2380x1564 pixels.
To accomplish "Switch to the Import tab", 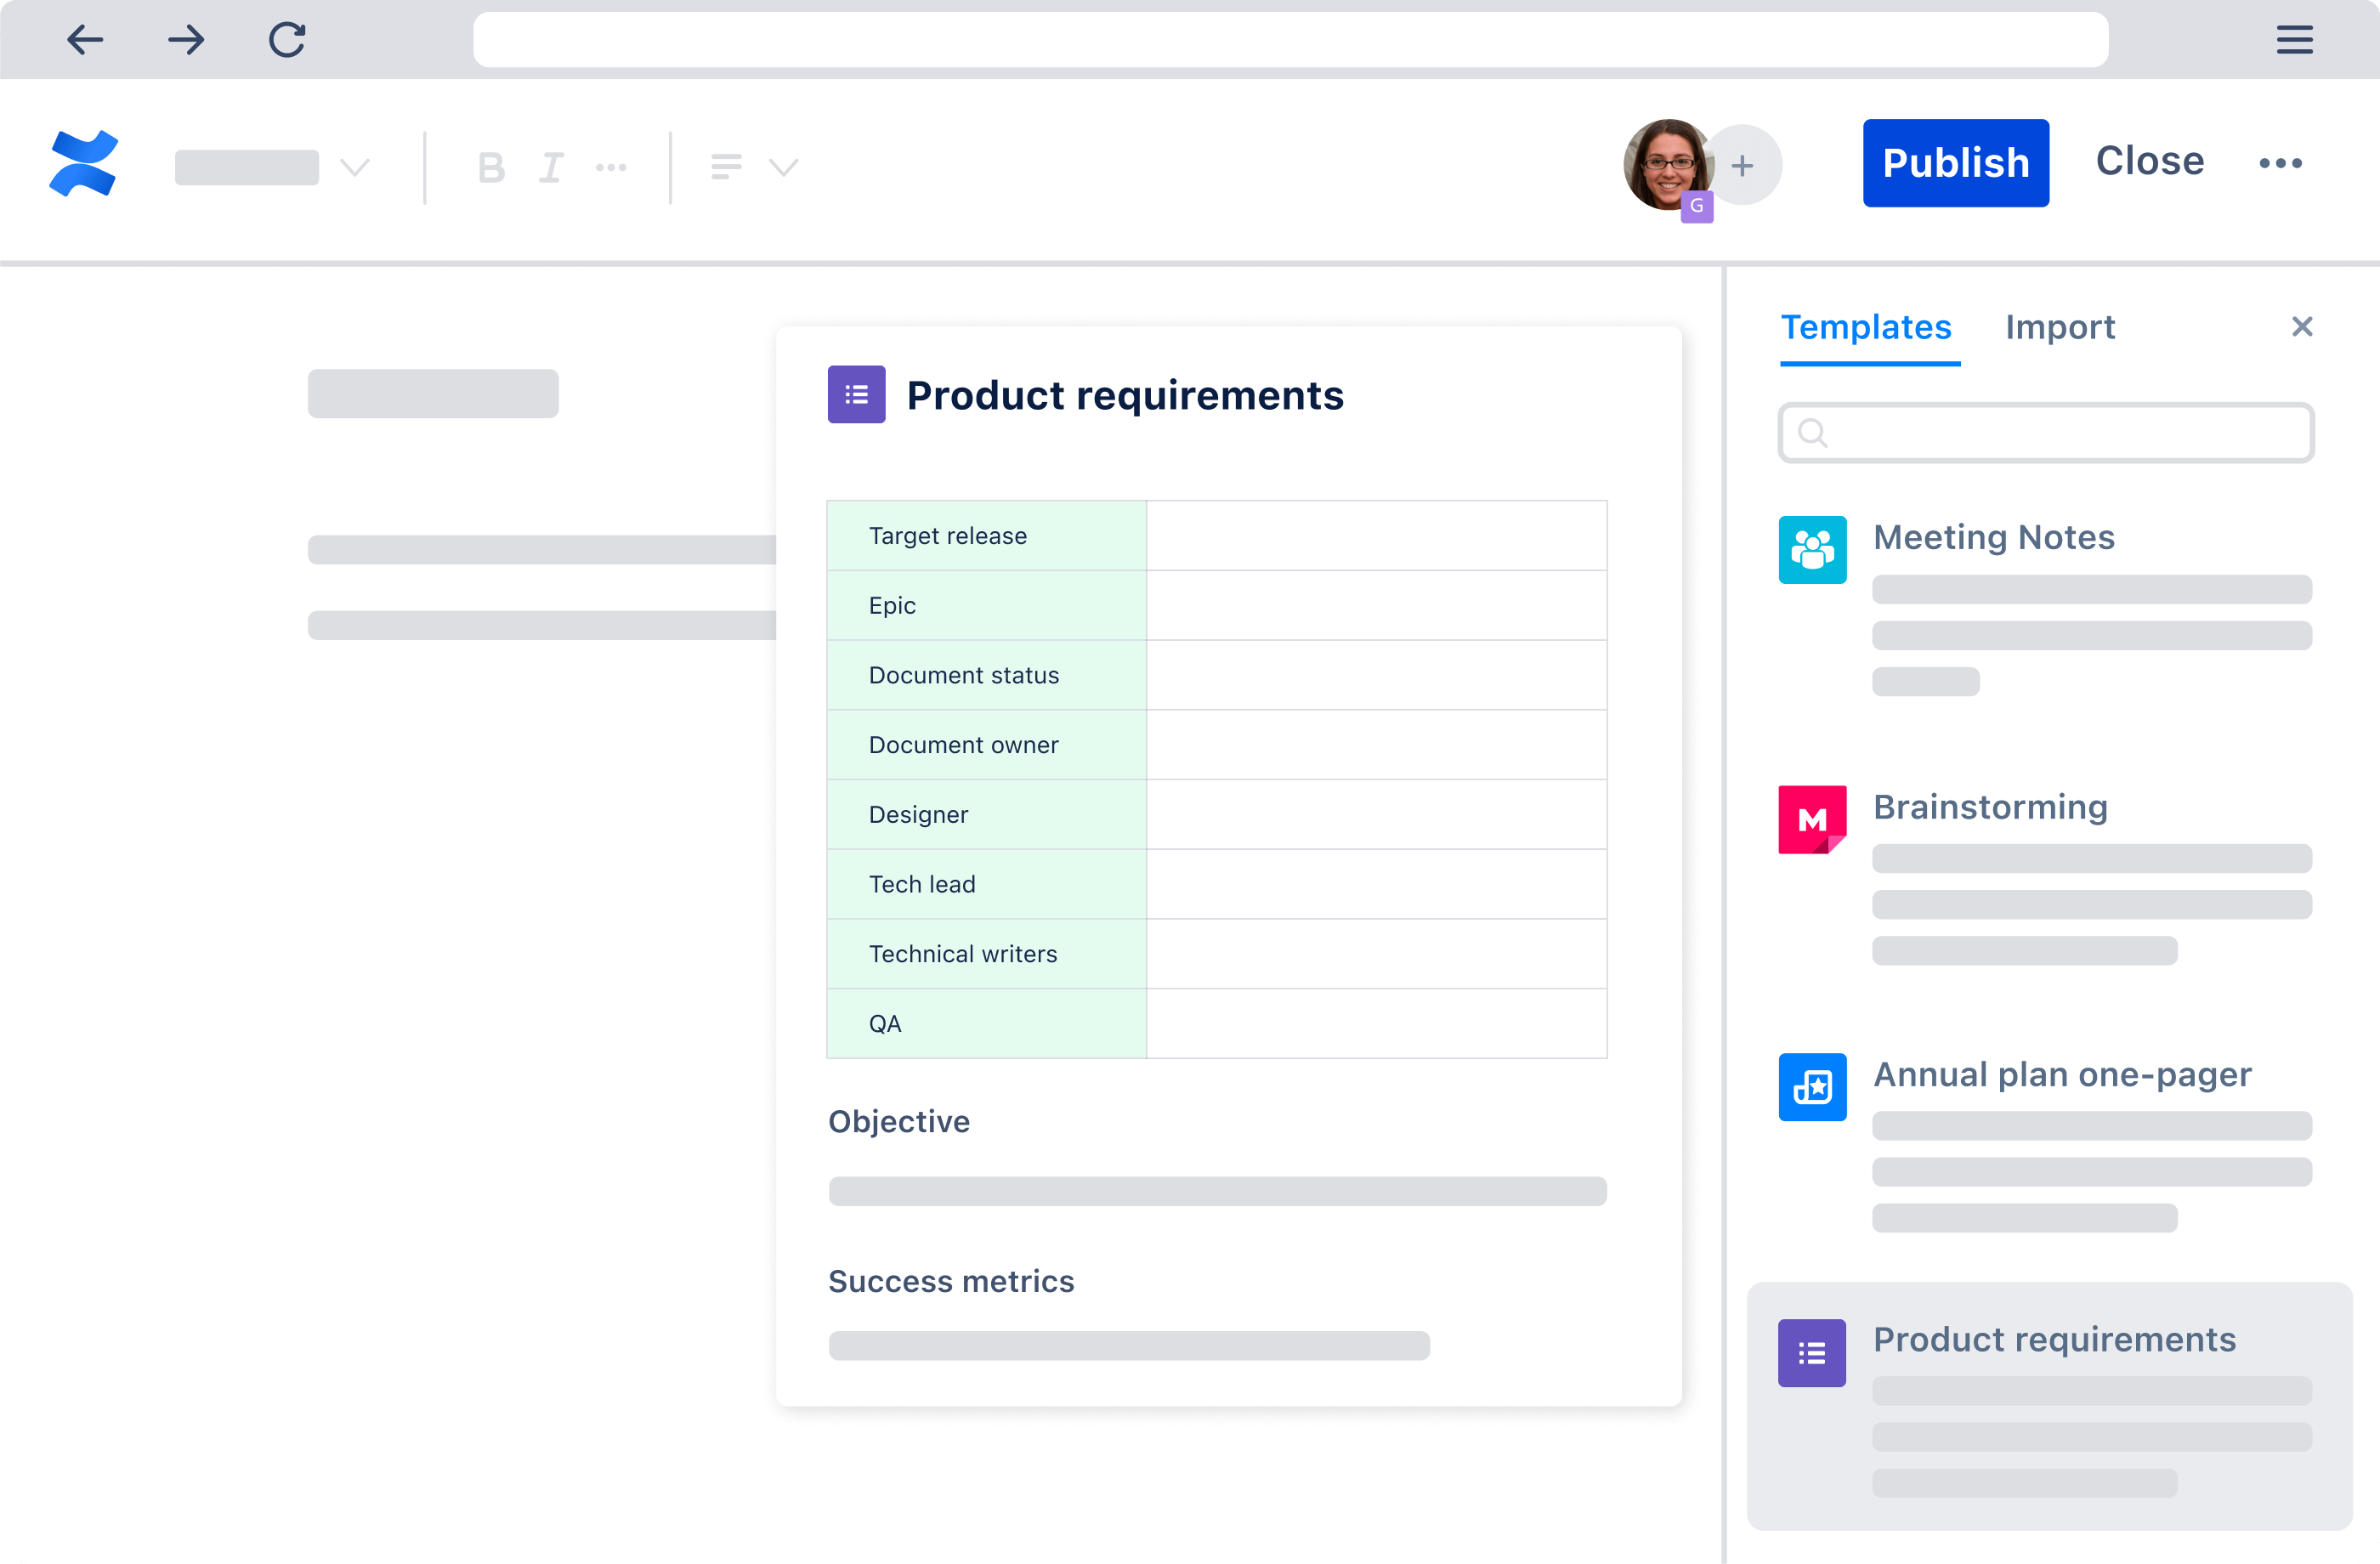I will tap(2060, 328).
